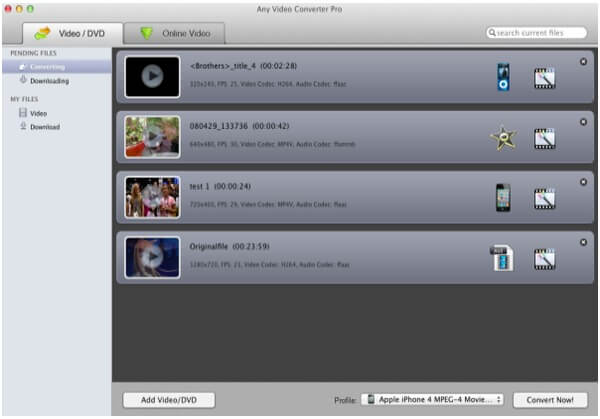Close the Any Video Converter Pro window
Image resolution: width=600 pixels, height=419 pixels.
click(x=8, y=9)
